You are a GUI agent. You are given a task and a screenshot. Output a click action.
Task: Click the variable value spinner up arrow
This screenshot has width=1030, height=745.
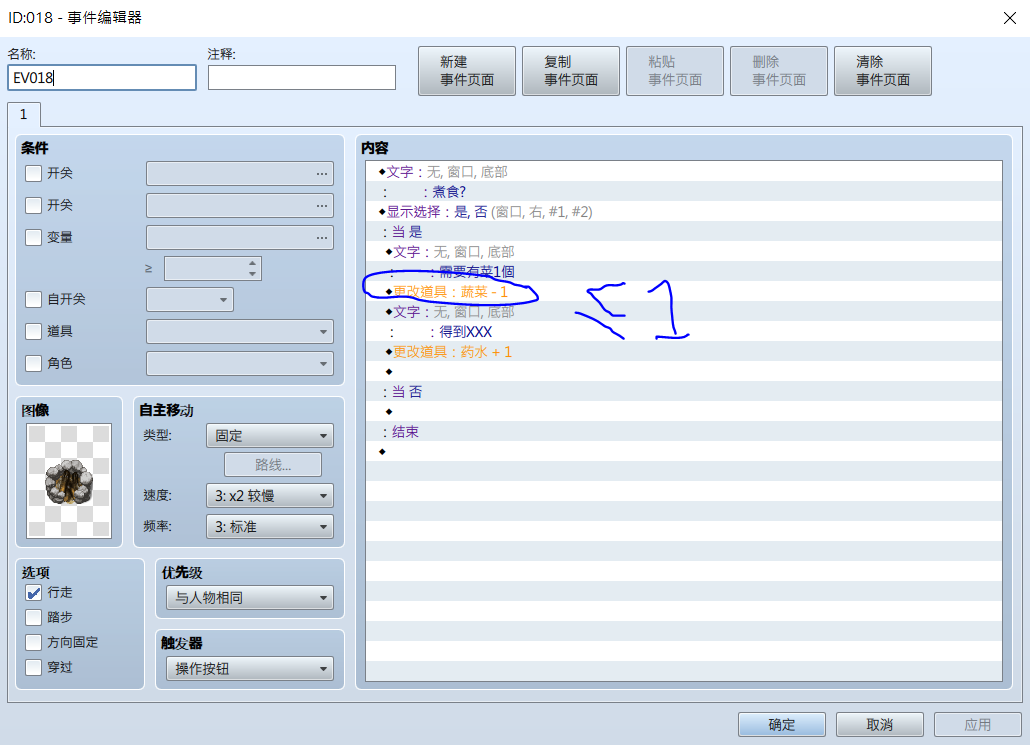(x=252, y=263)
